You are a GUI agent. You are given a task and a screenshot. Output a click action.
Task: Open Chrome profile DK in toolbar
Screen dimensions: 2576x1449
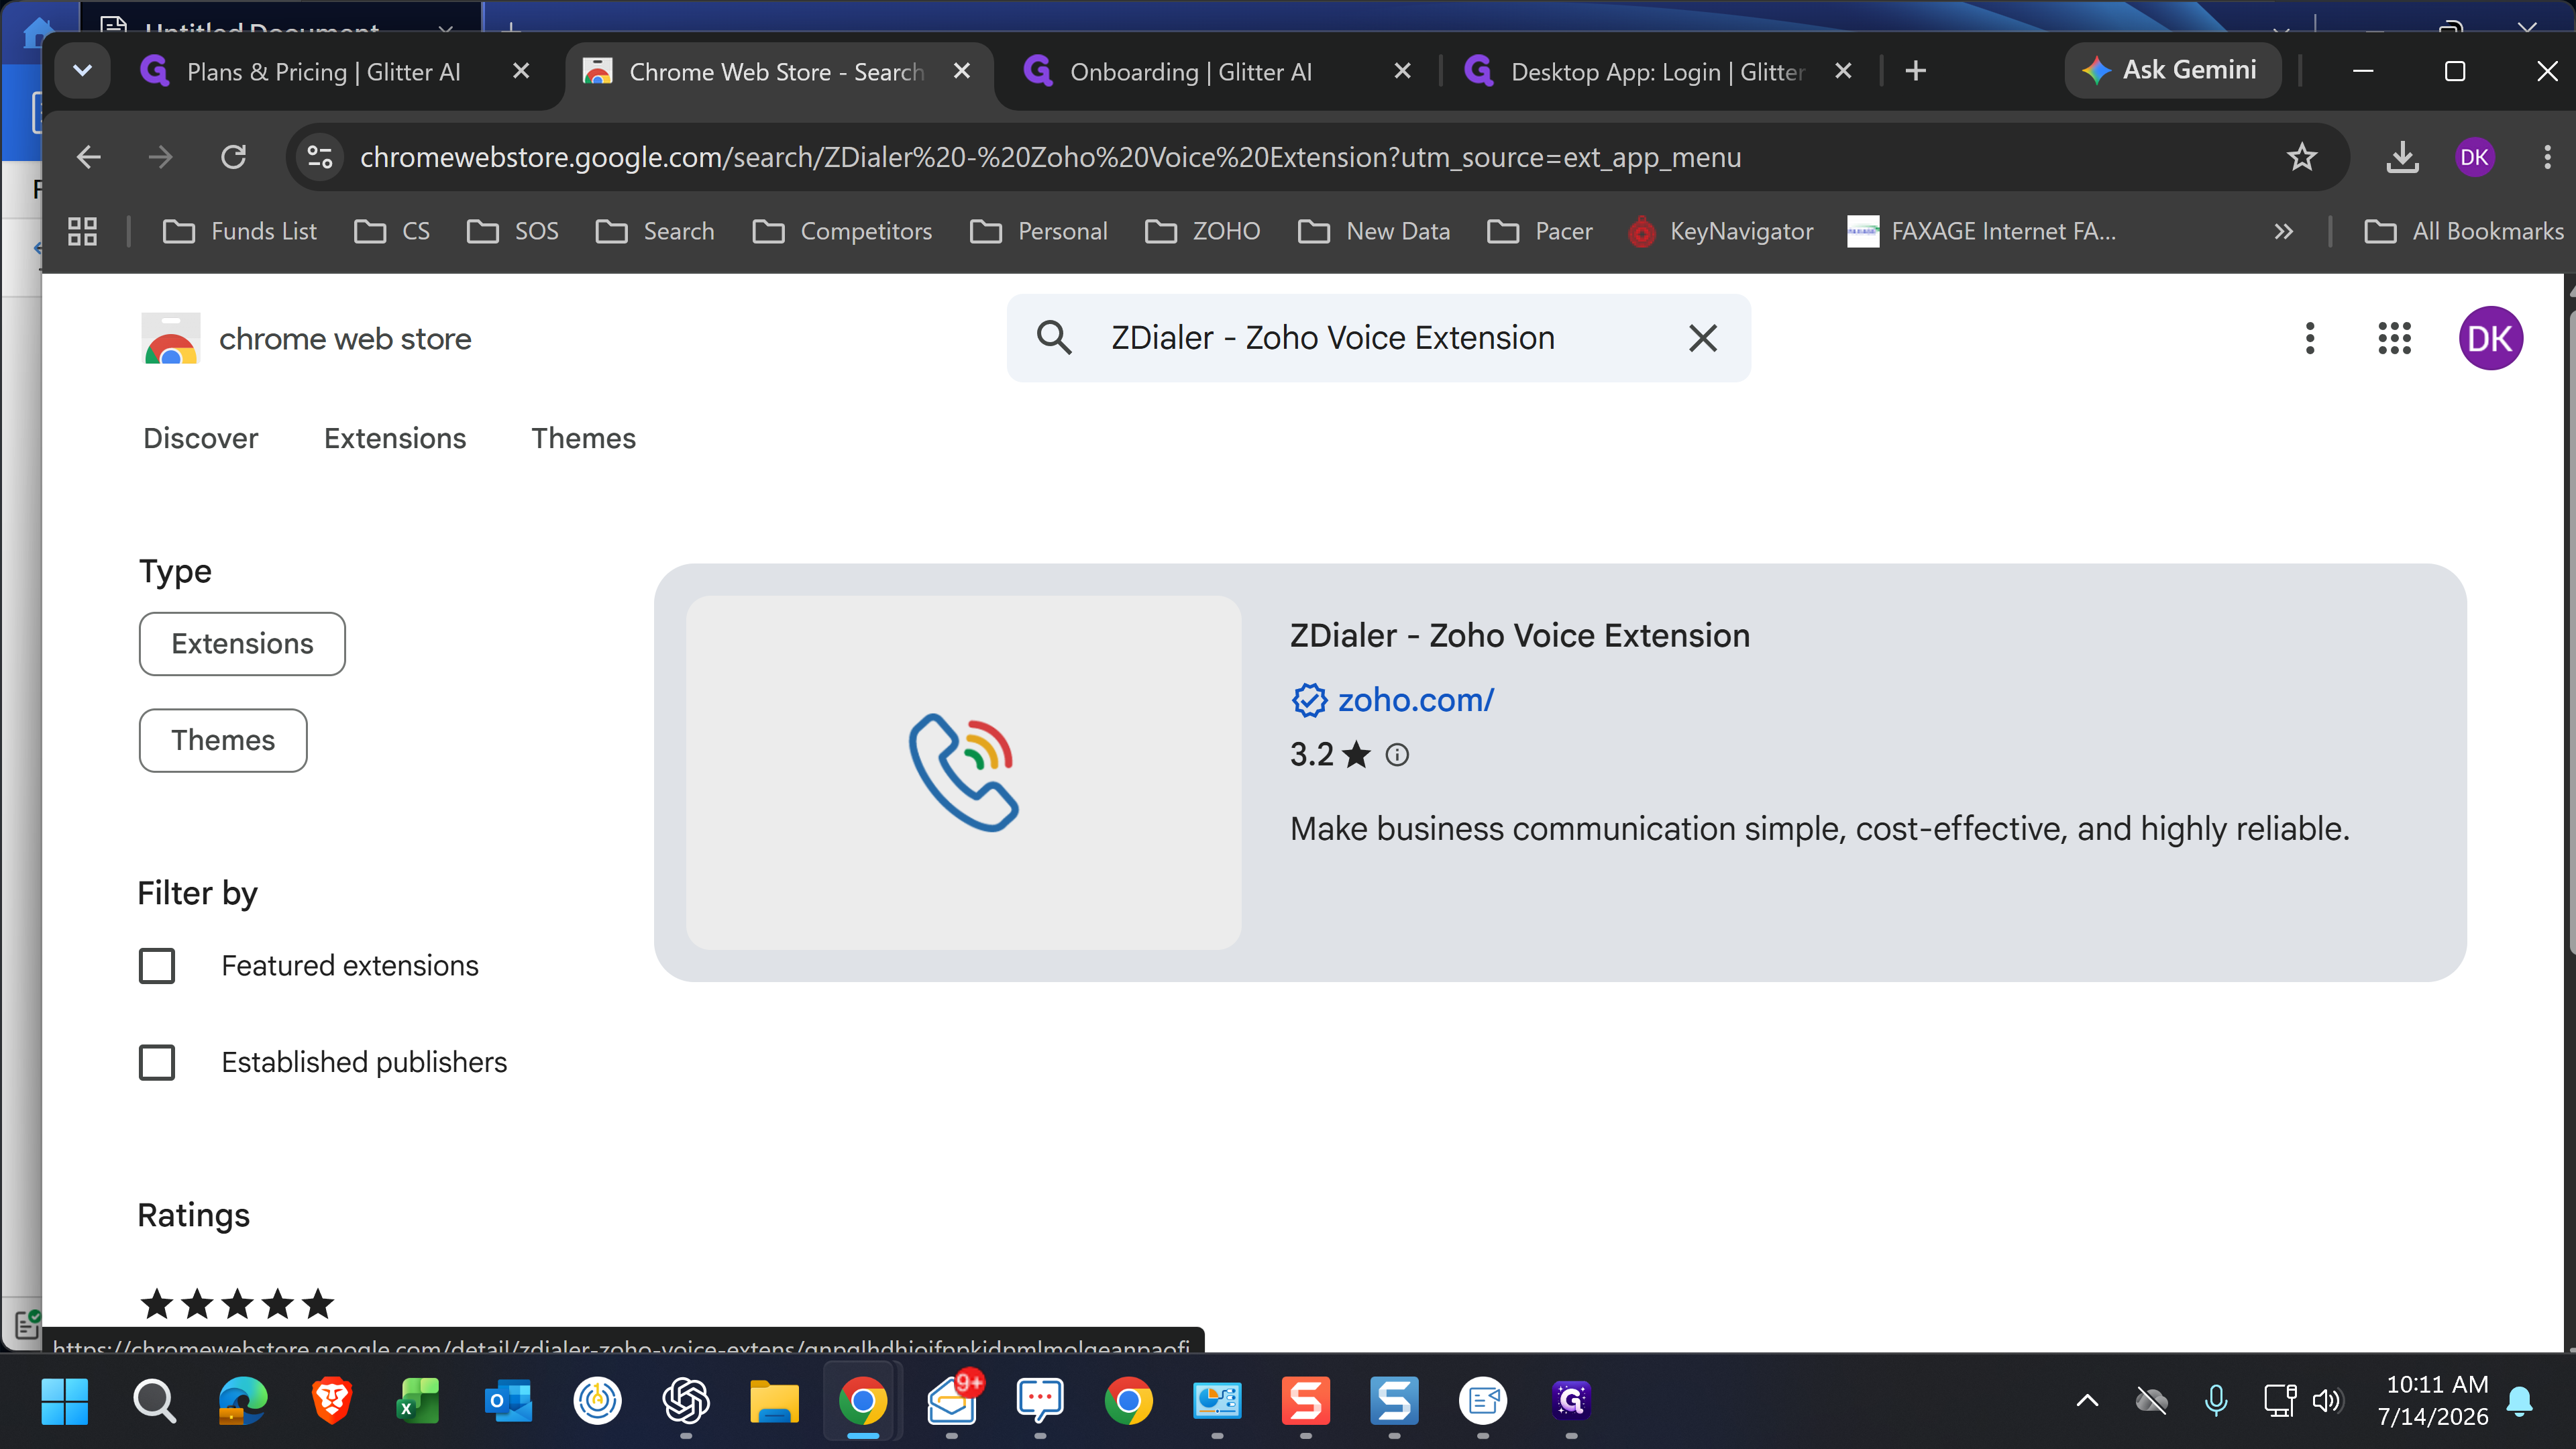pos(2474,157)
